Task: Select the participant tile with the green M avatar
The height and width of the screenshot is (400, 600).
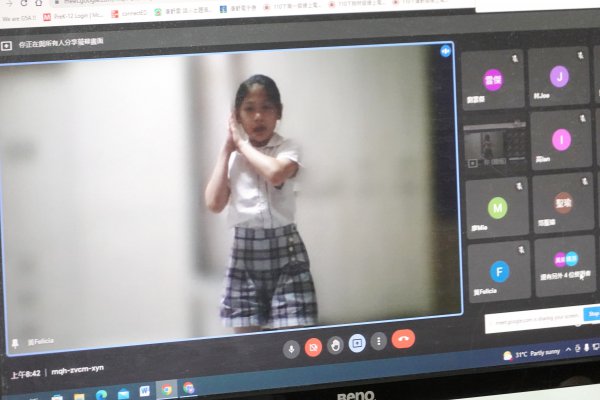Action: click(497, 208)
